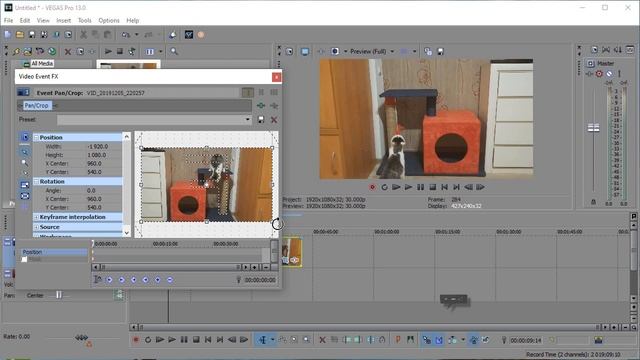Viewport: 640px width, 360px height.
Task: Toggle Enable Snapping in bottom toolbar
Action: 427,340
